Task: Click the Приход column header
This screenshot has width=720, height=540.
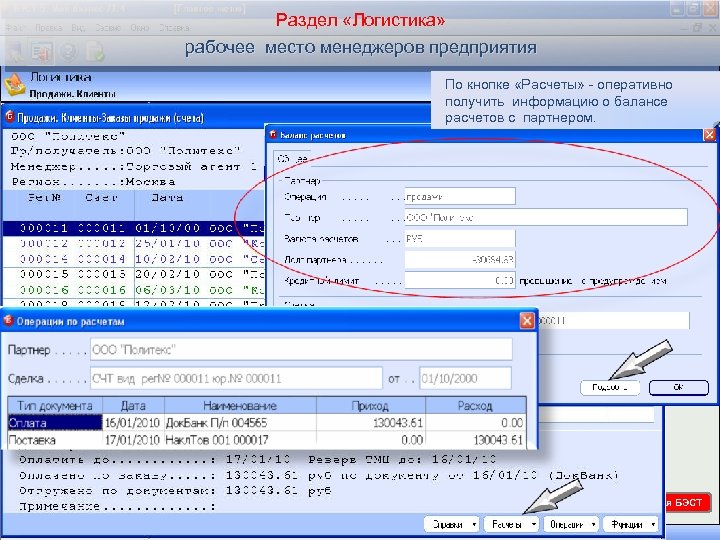Action: (x=371, y=405)
